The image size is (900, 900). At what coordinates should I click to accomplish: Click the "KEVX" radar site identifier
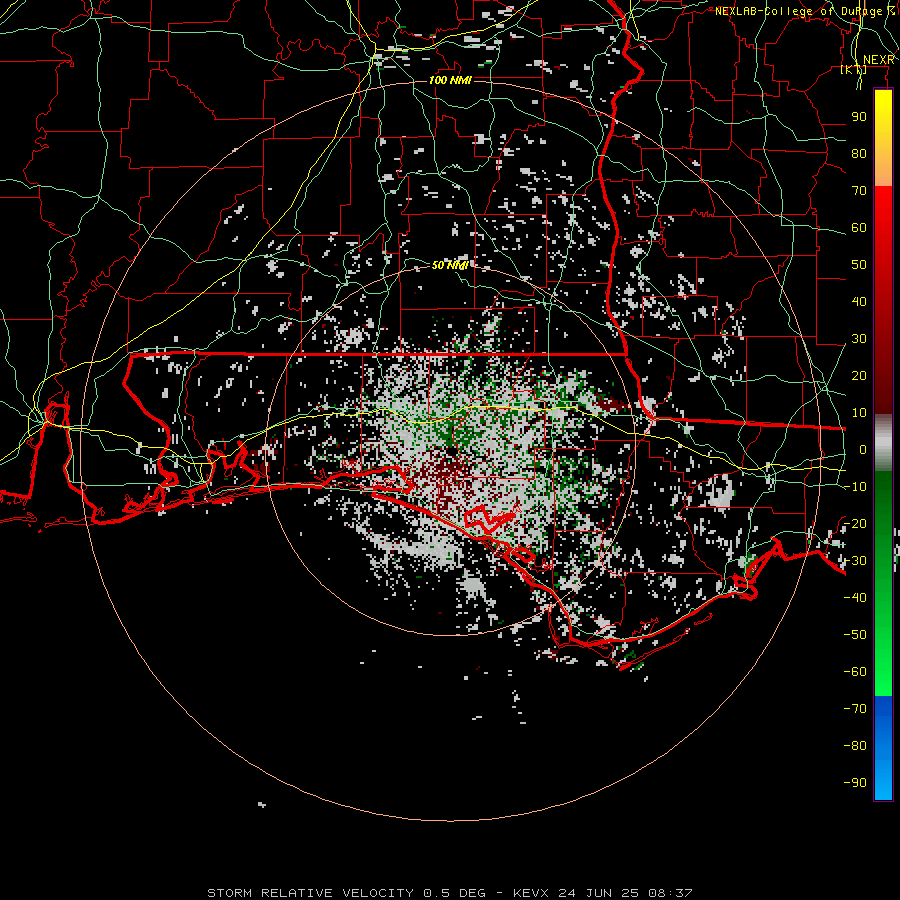[x=531, y=893]
